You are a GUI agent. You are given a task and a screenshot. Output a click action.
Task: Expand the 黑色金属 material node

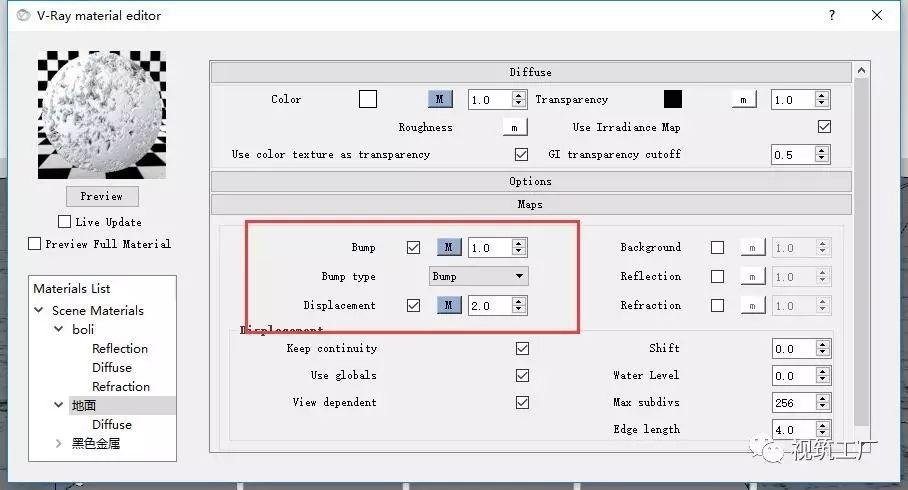coord(58,443)
